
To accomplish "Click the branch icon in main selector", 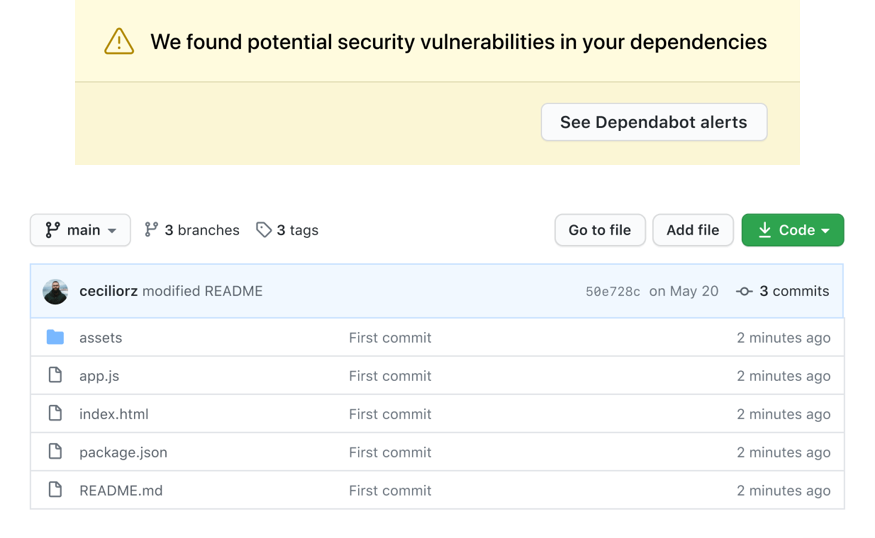I will coord(52,230).
